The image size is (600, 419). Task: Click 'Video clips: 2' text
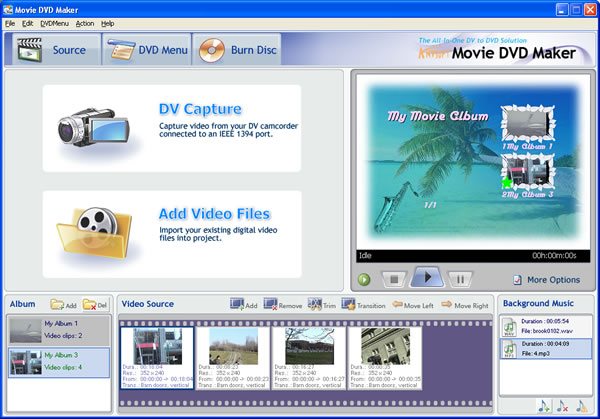pyautogui.click(x=63, y=336)
